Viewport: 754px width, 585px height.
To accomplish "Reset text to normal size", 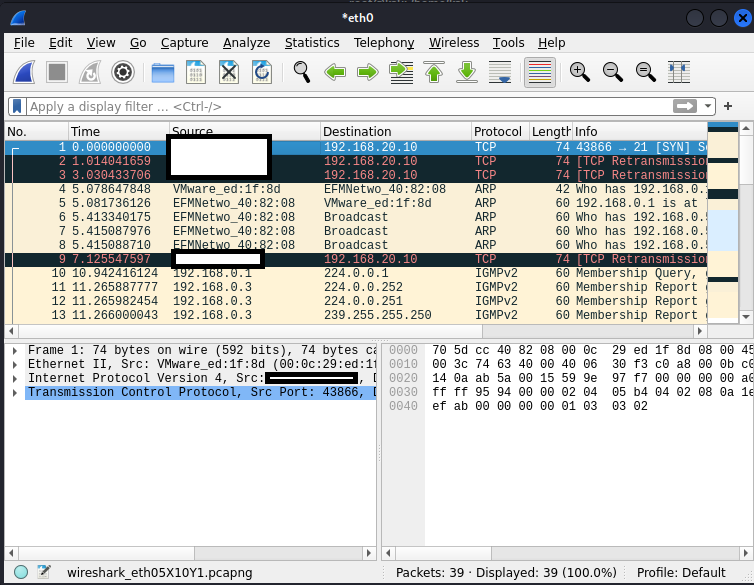I will (645, 73).
